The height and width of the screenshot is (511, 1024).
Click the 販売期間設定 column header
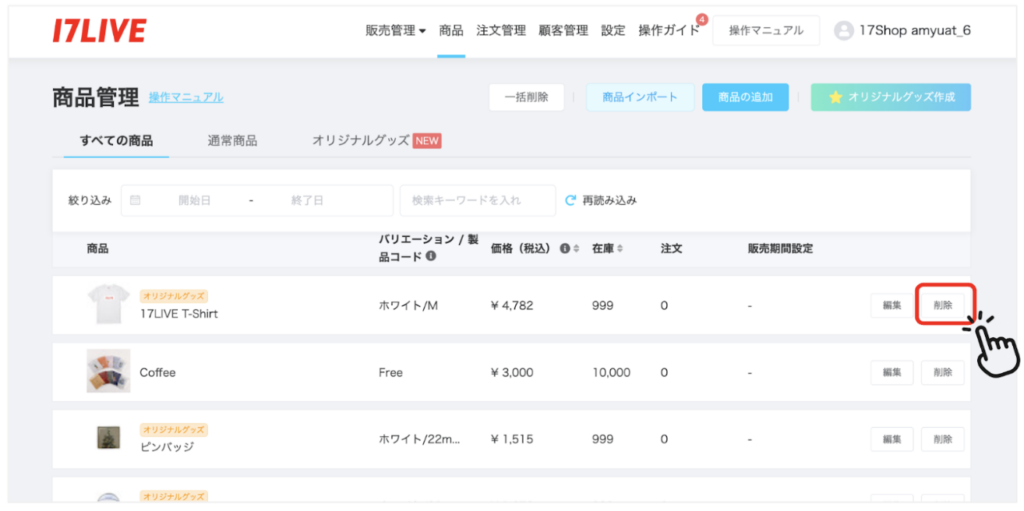click(780, 249)
